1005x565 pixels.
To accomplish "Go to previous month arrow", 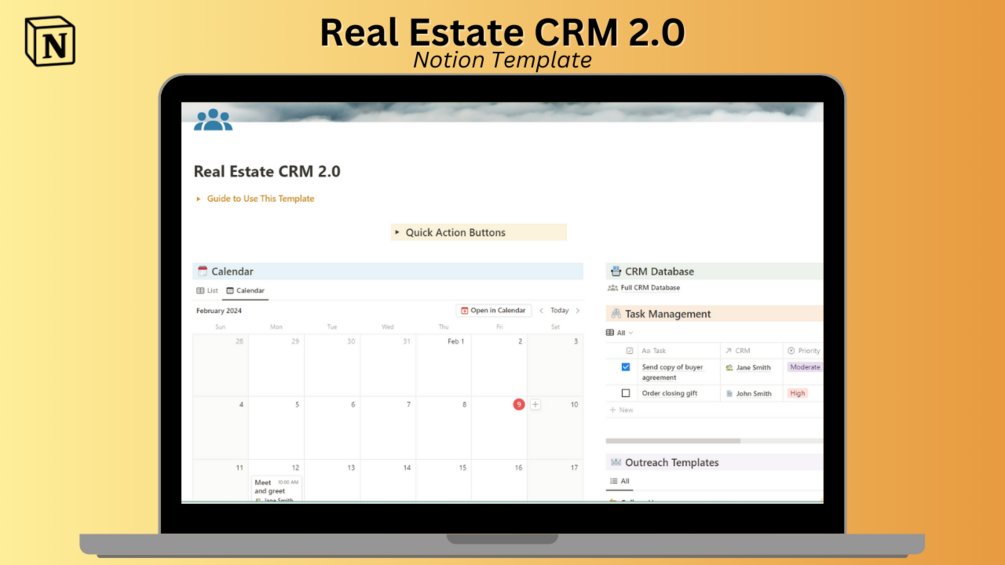I will click(542, 311).
